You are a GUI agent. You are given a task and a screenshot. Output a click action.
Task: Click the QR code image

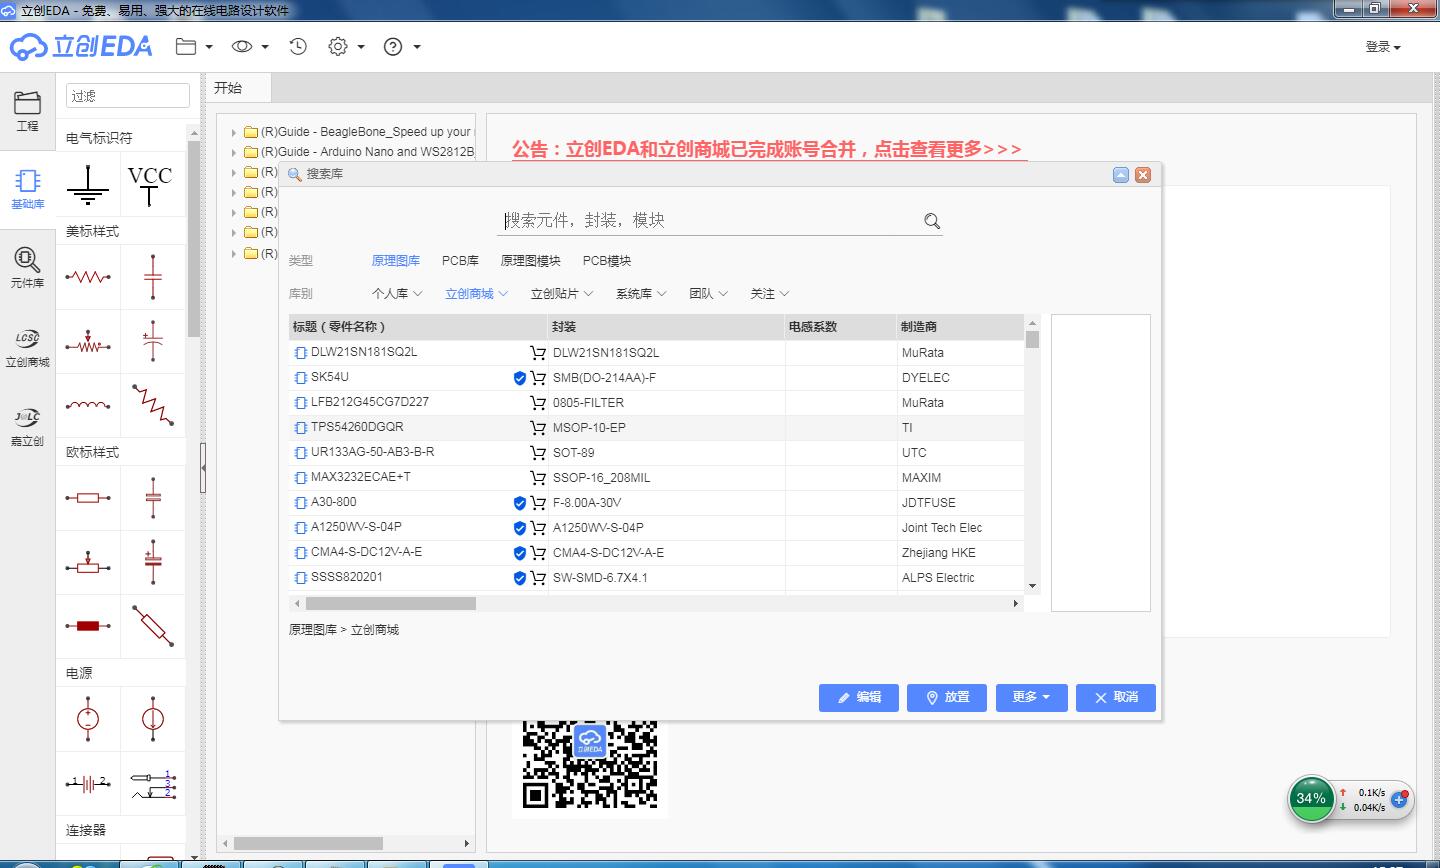pyautogui.click(x=590, y=764)
